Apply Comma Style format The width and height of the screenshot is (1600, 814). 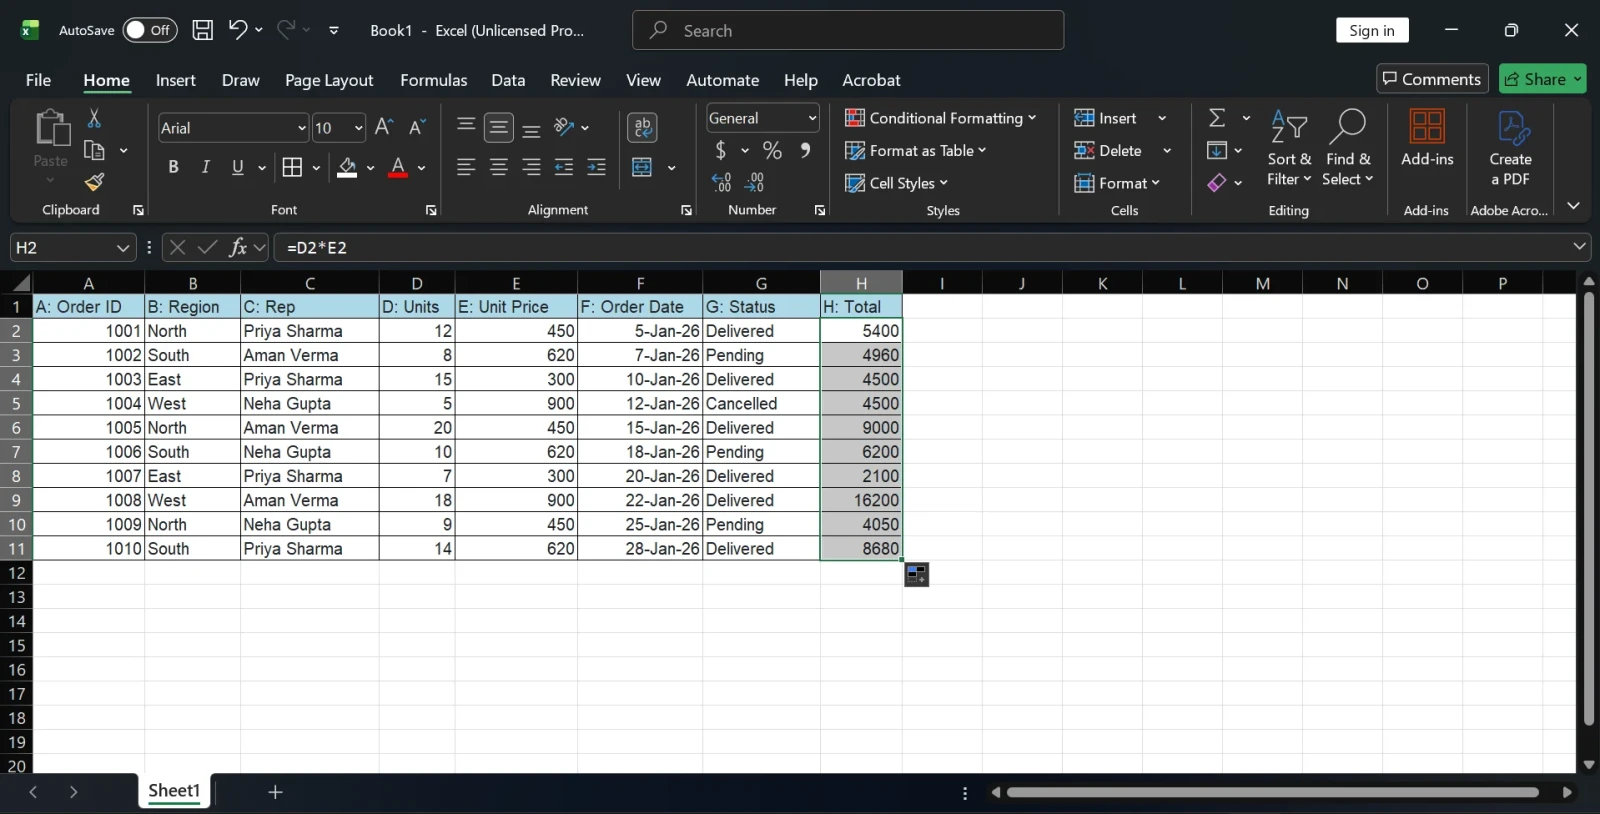(x=805, y=150)
